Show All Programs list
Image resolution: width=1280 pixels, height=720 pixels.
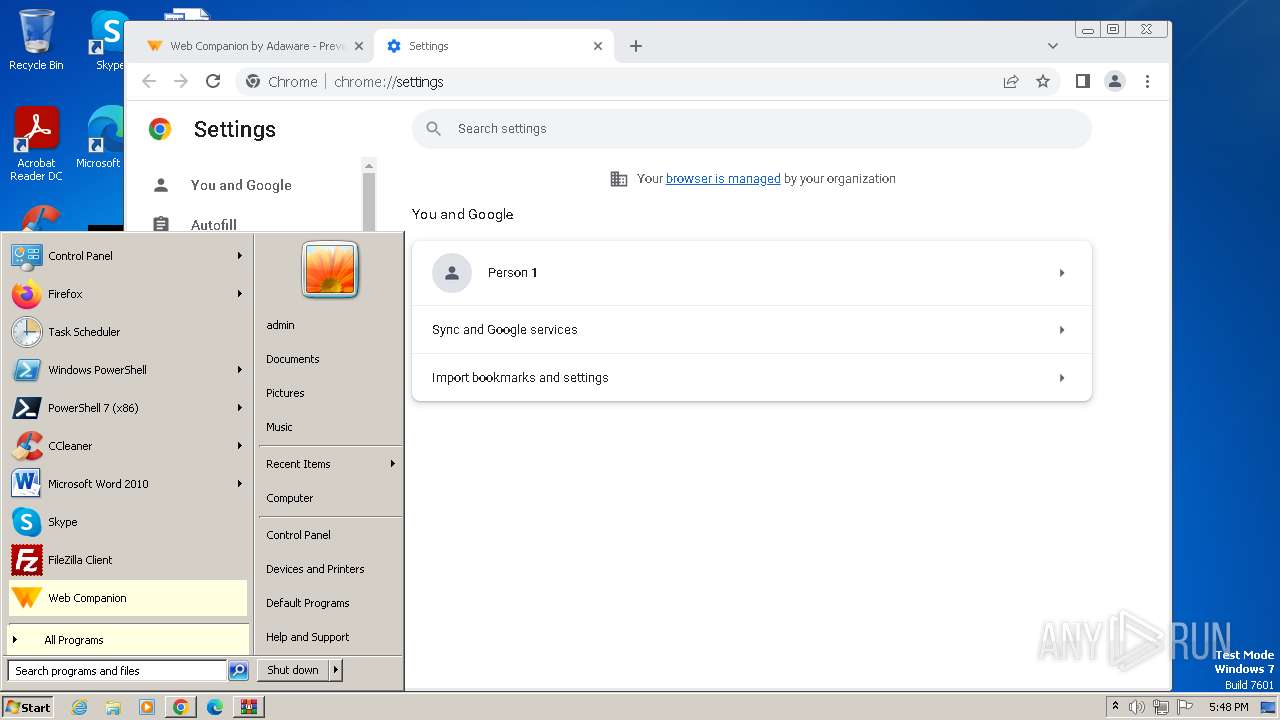(x=127, y=640)
